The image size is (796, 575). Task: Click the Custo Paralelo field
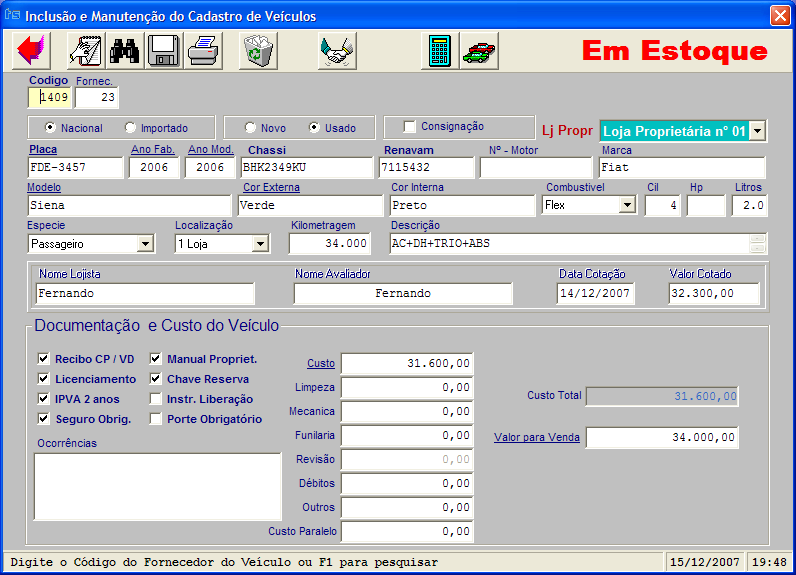[x=407, y=531]
